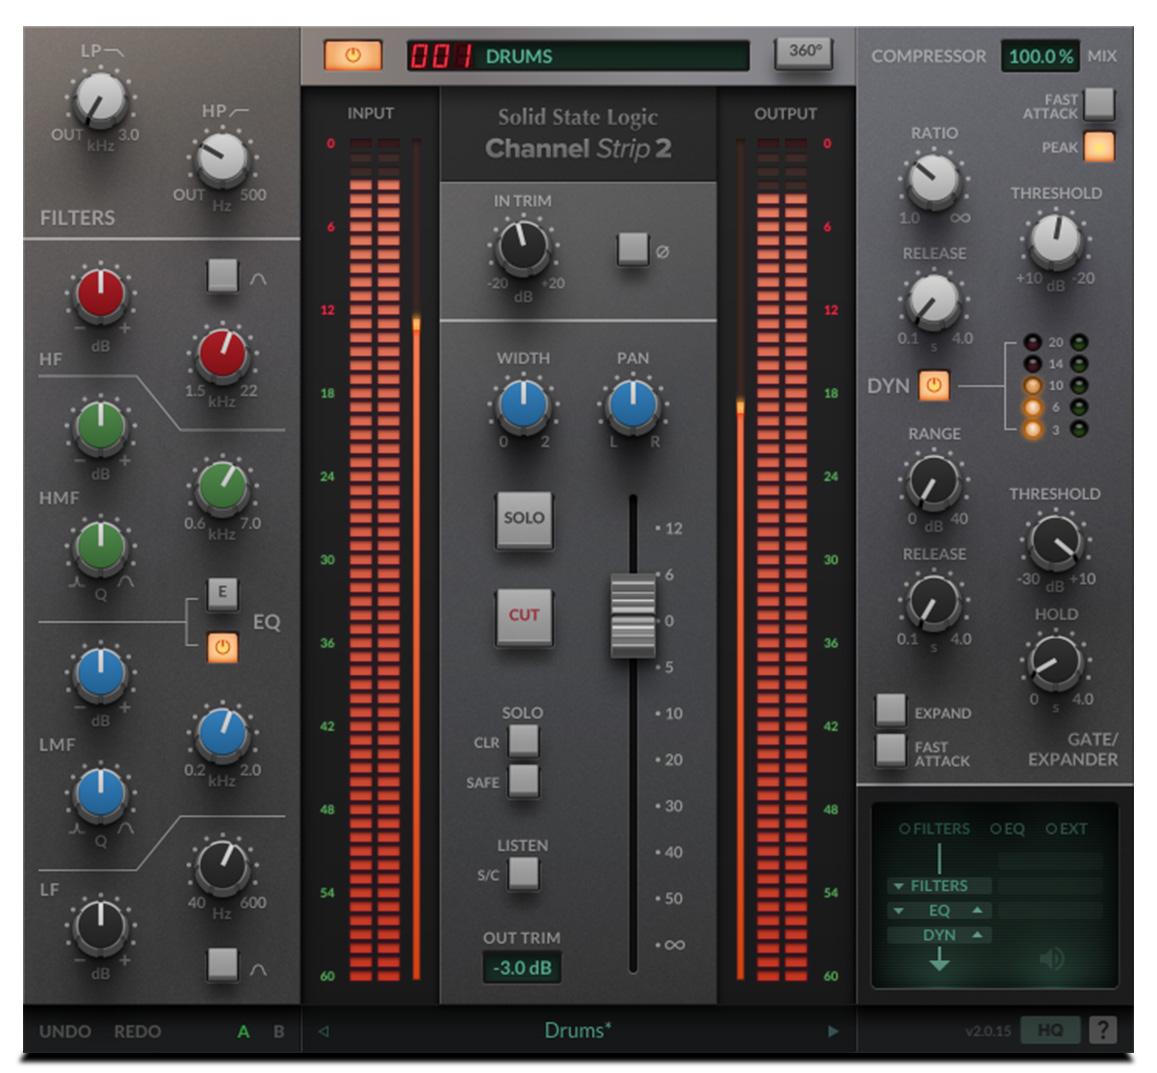Click the black LF frequency knob
The width and height of the screenshot is (1157, 1073).
point(221,866)
